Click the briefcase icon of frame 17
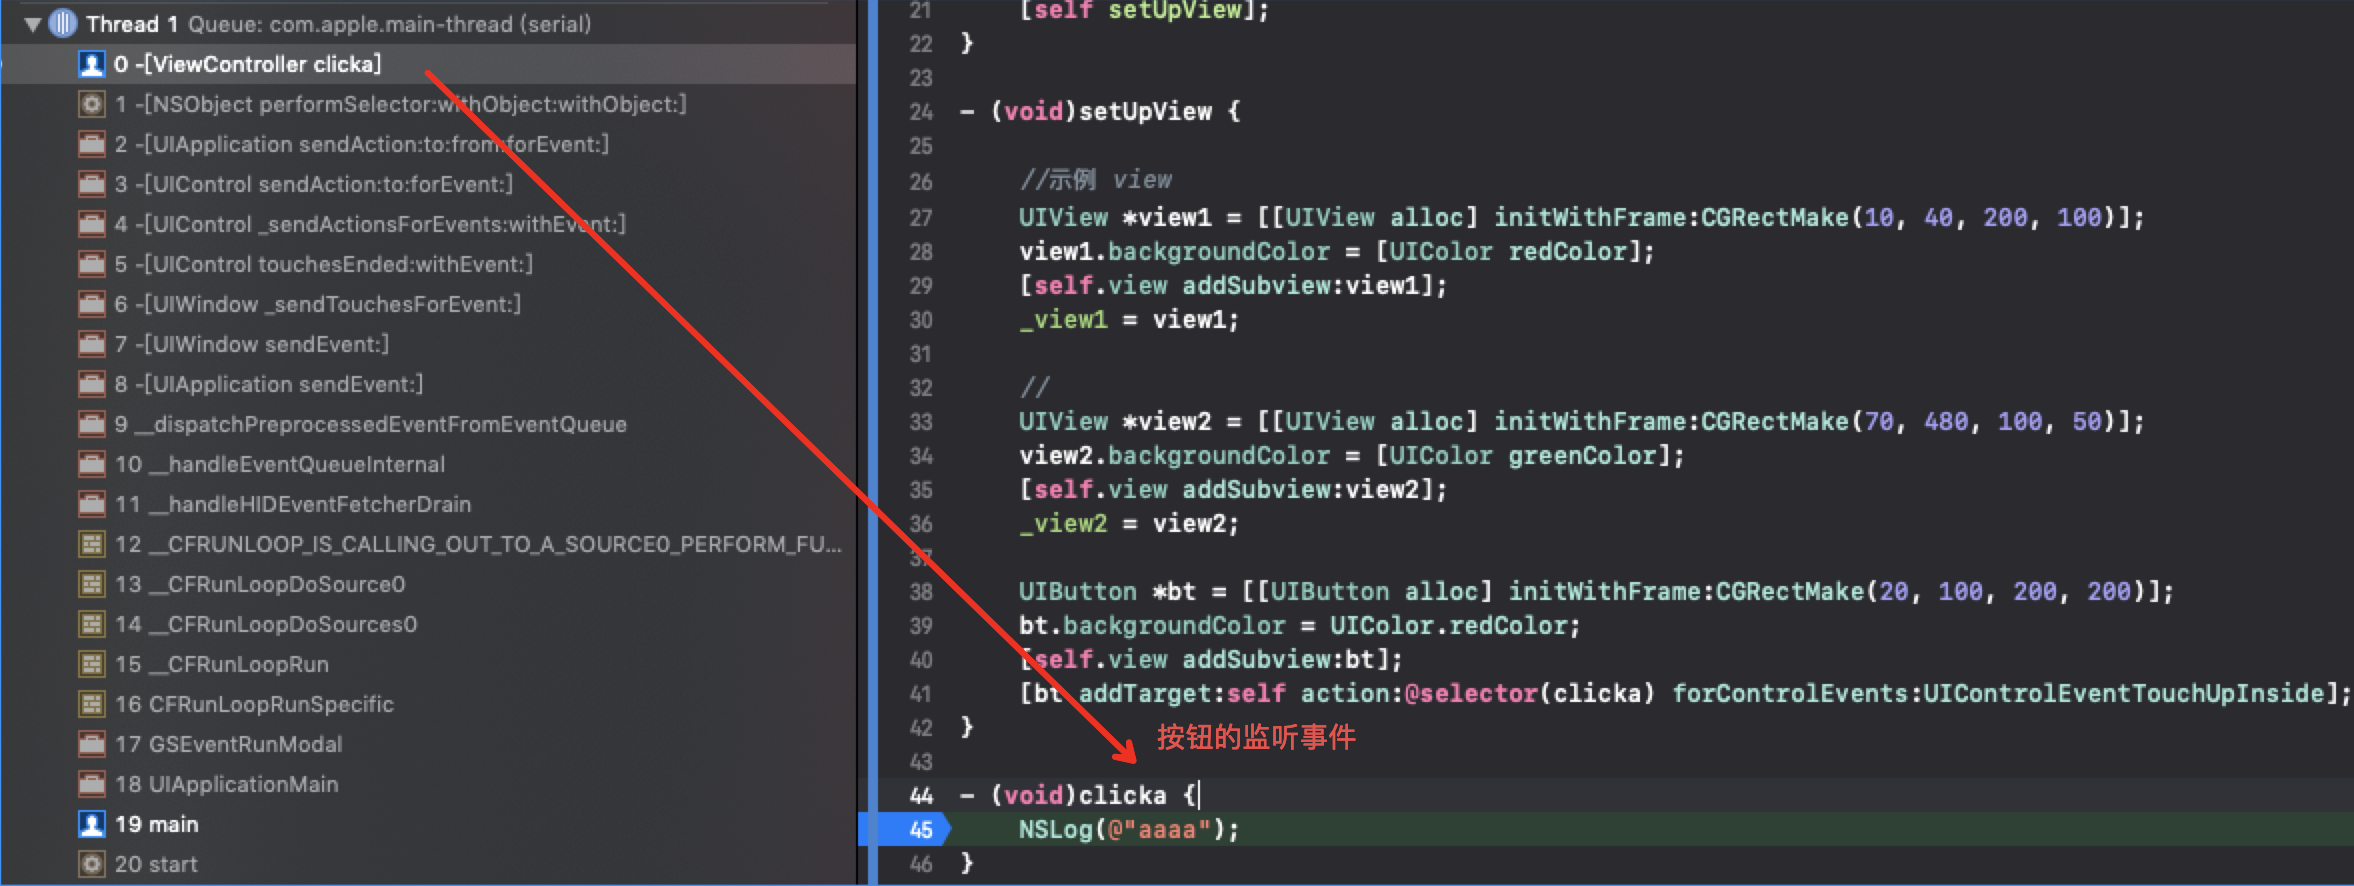This screenshot has width=2354, height=886. pyautogui.click(x=92, y=744)
